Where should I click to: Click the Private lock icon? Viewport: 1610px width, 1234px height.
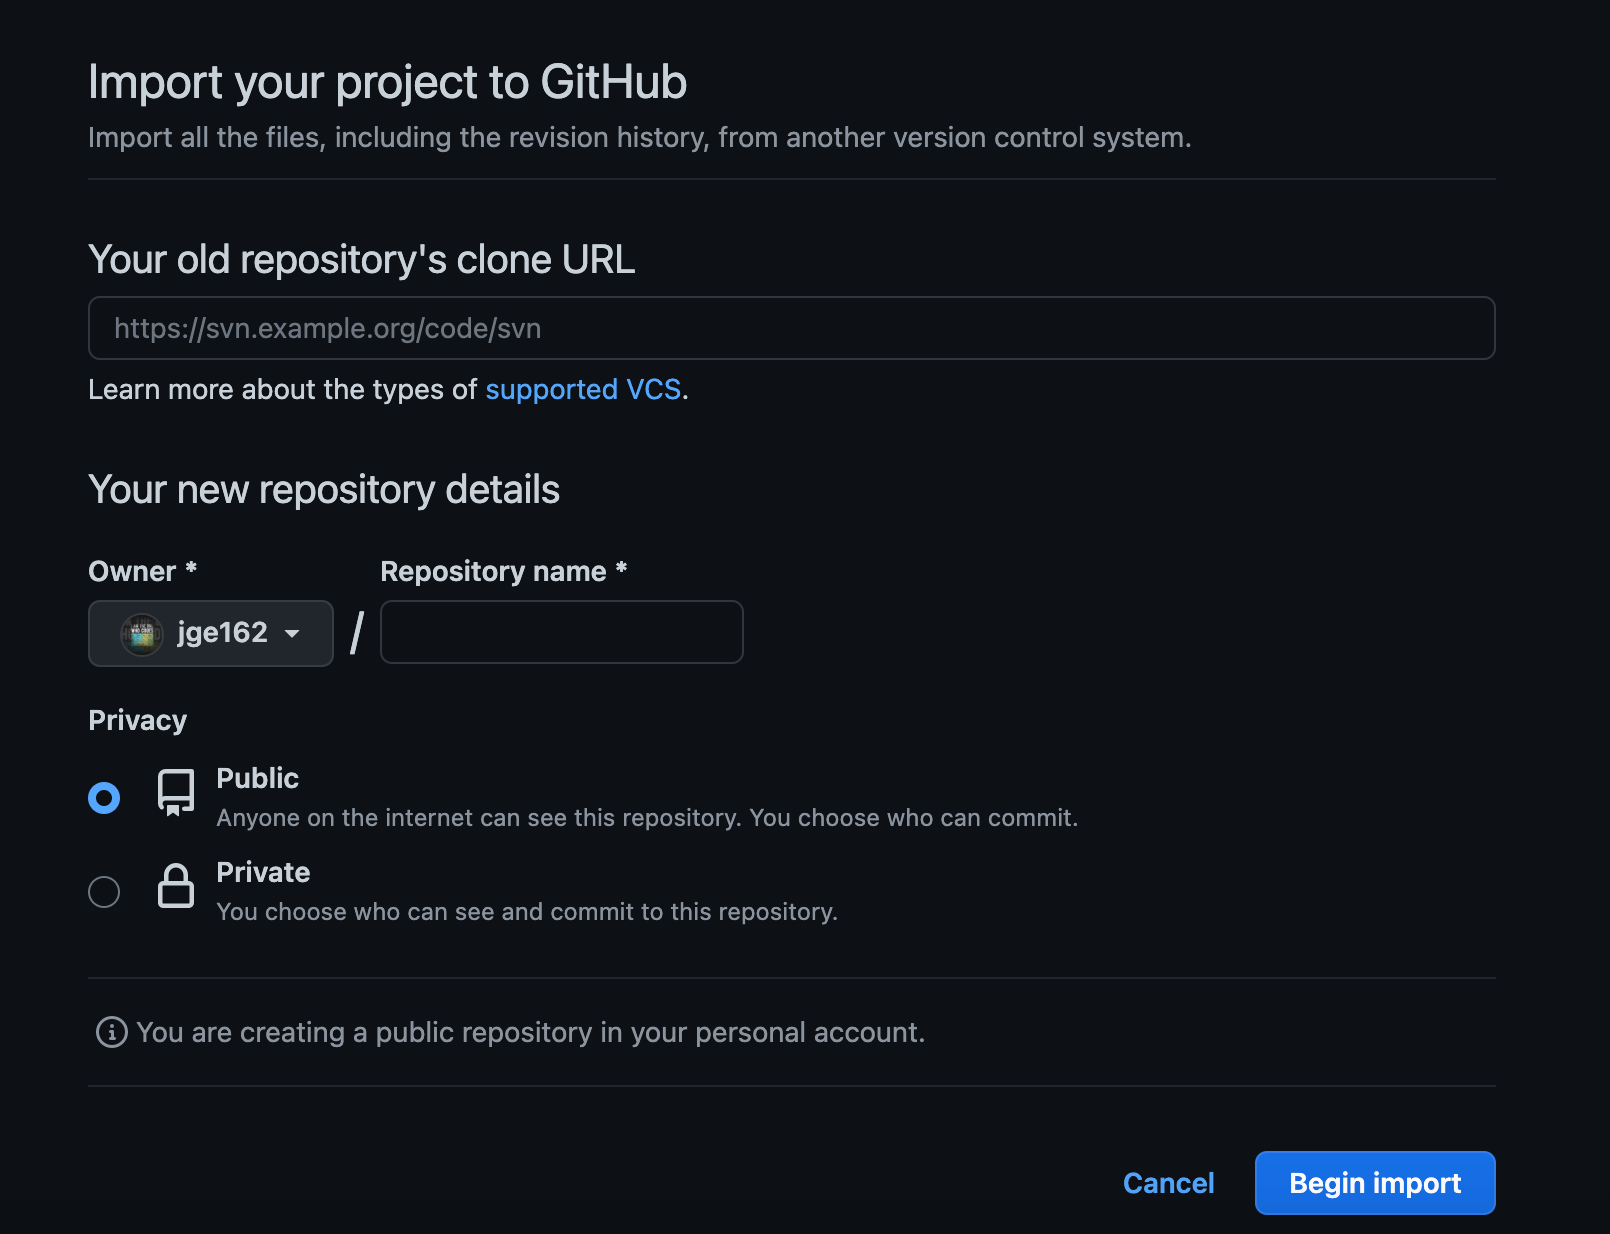click(175, 888)
